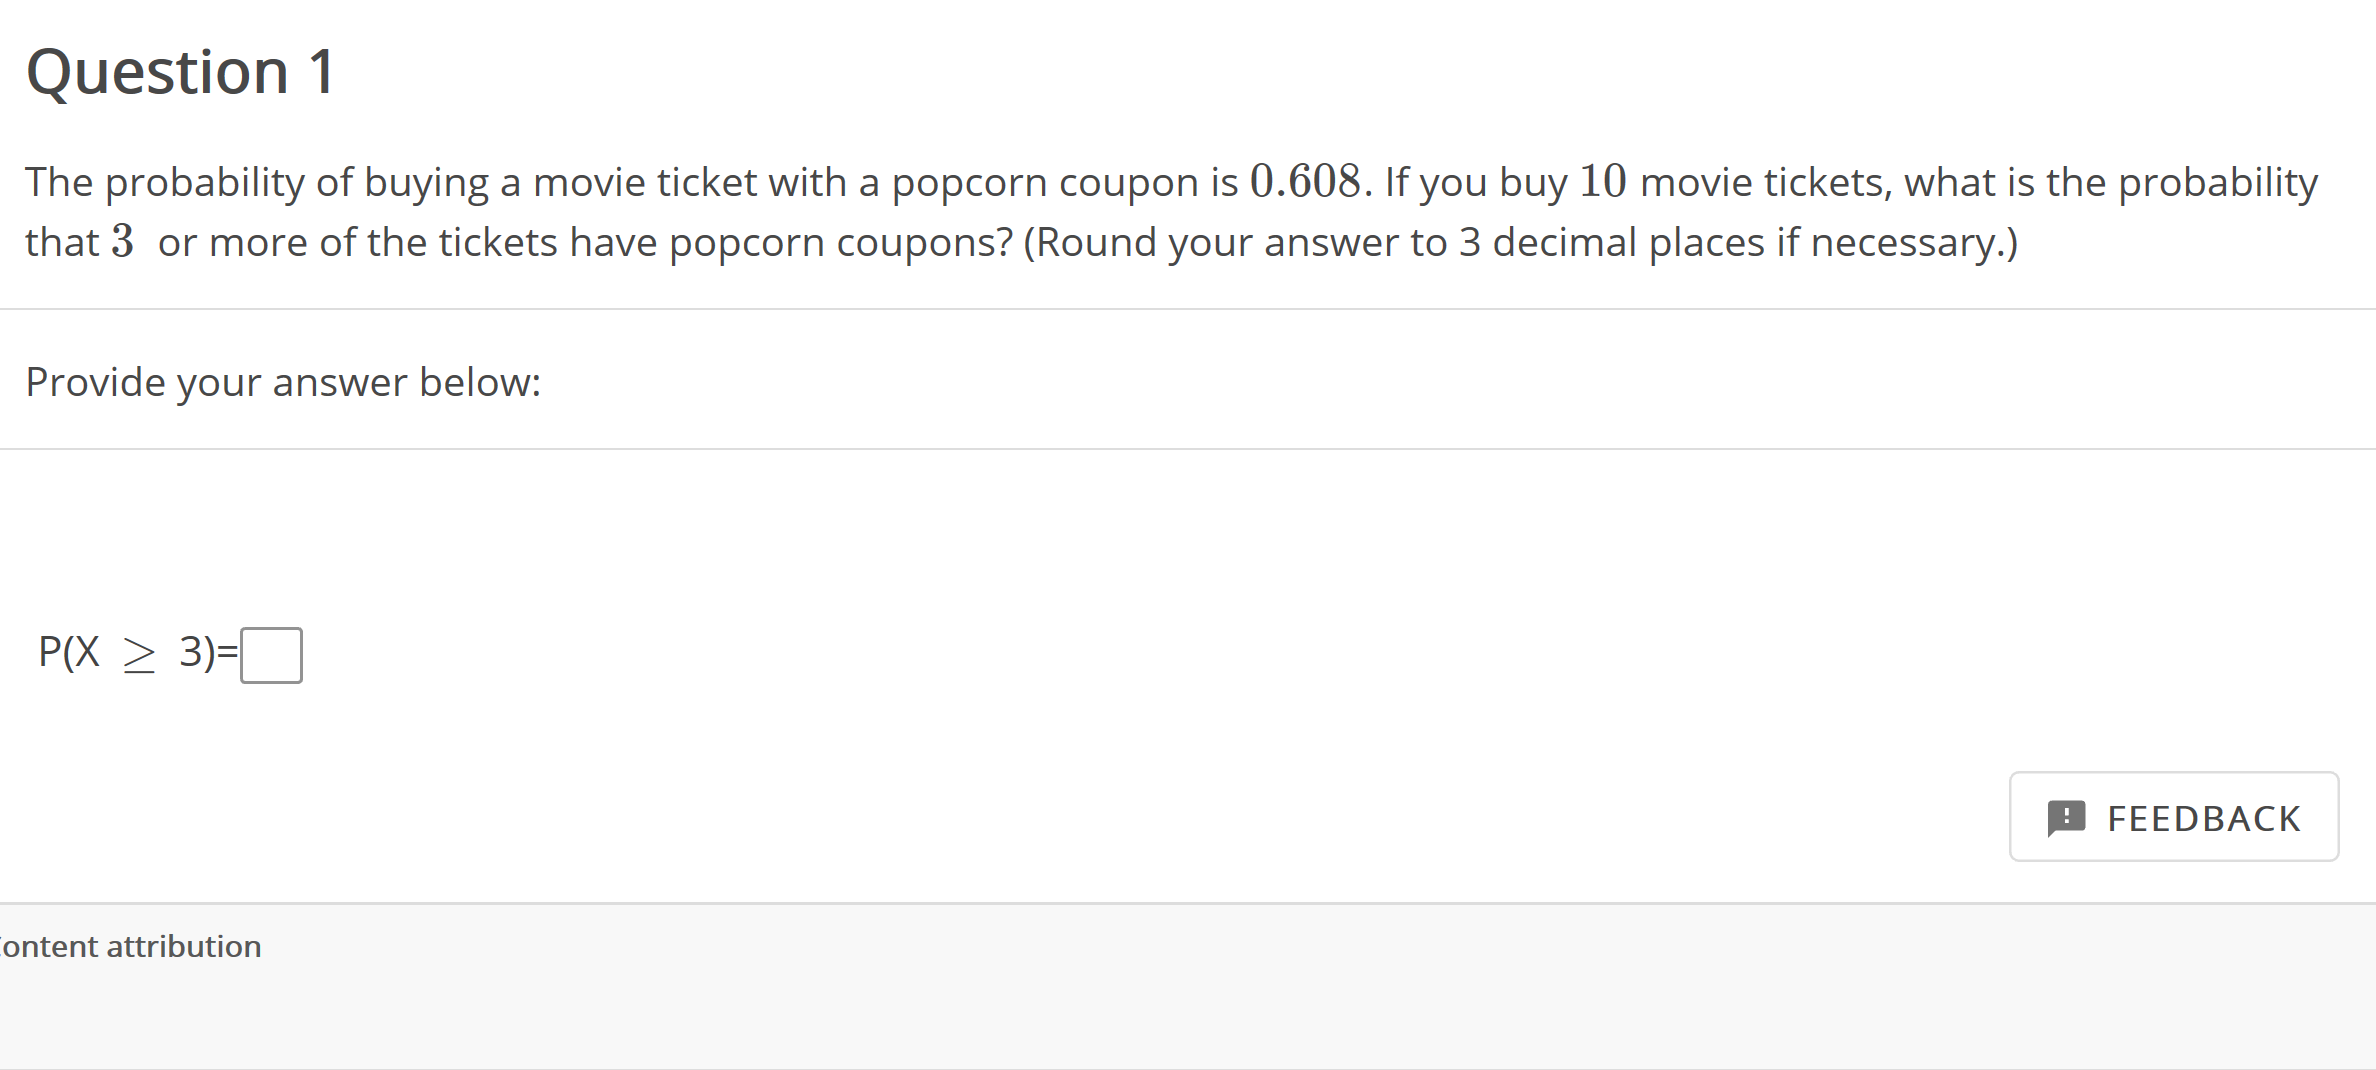Click the "Question 1" heading
This screenshot has width=2376, height=1070.
pyautogui.click(x=180, y=72)
